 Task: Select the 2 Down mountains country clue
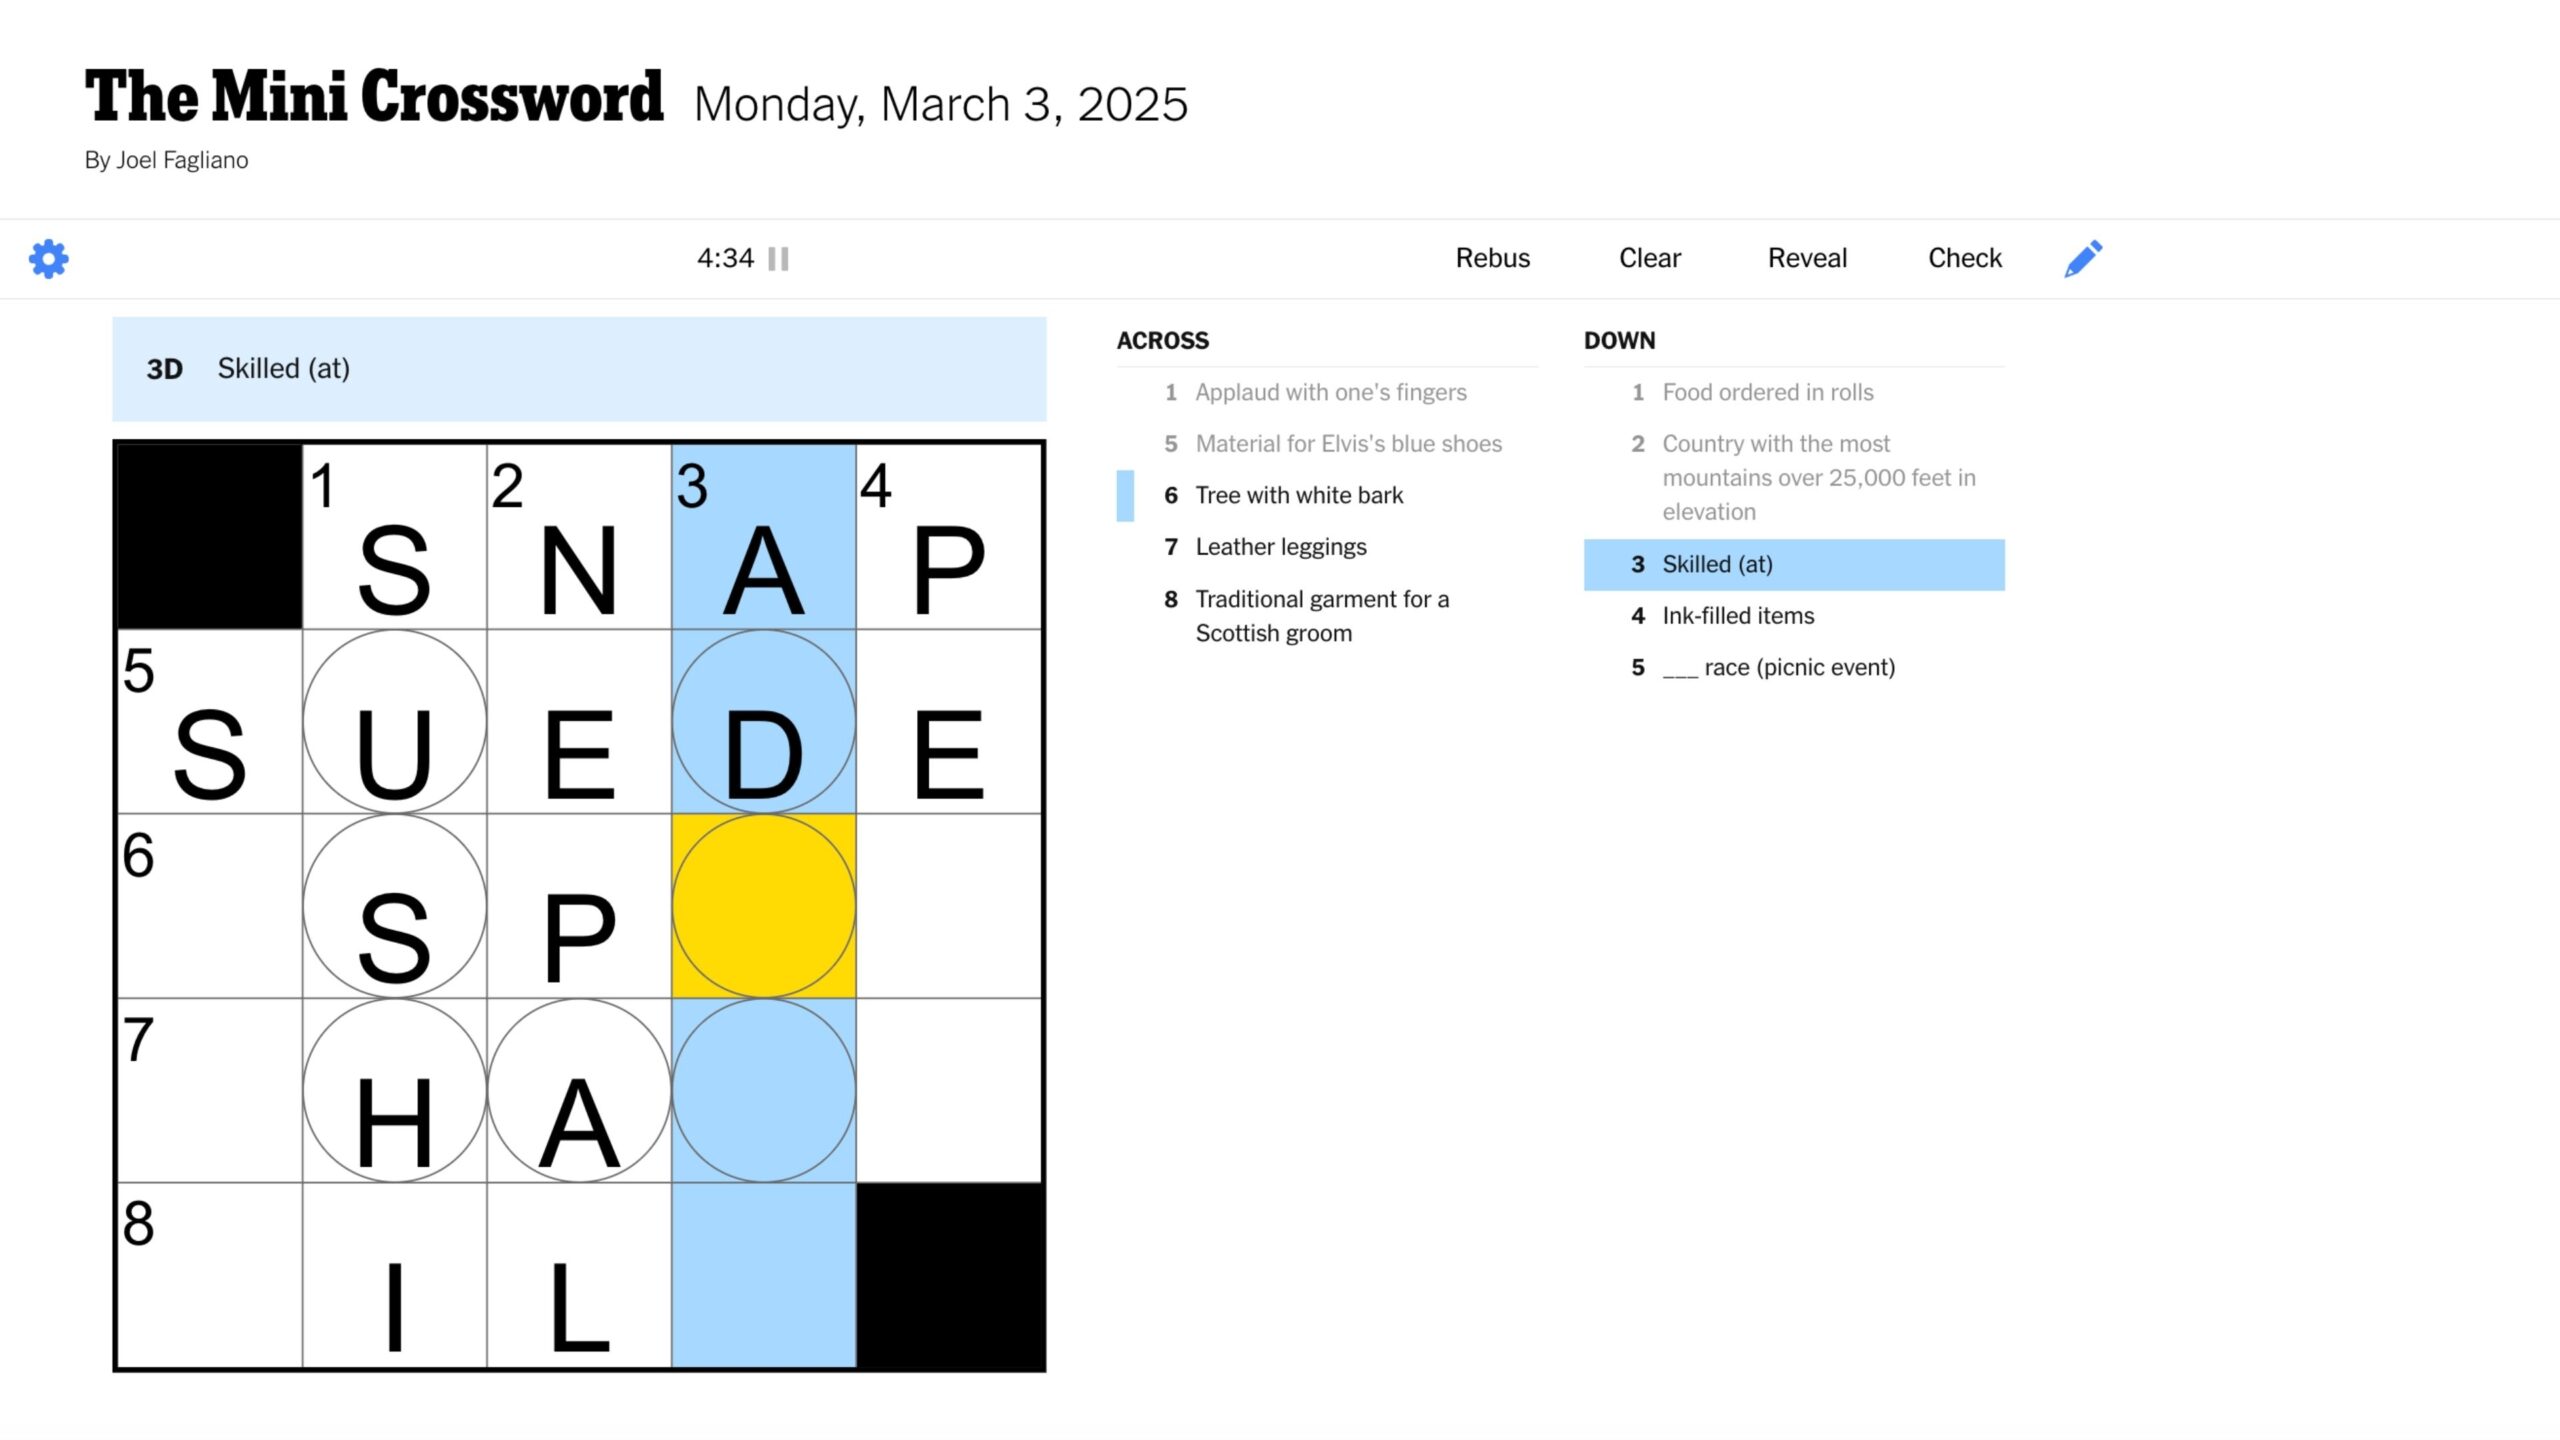pyautogui.click(x=1817, y=478)
